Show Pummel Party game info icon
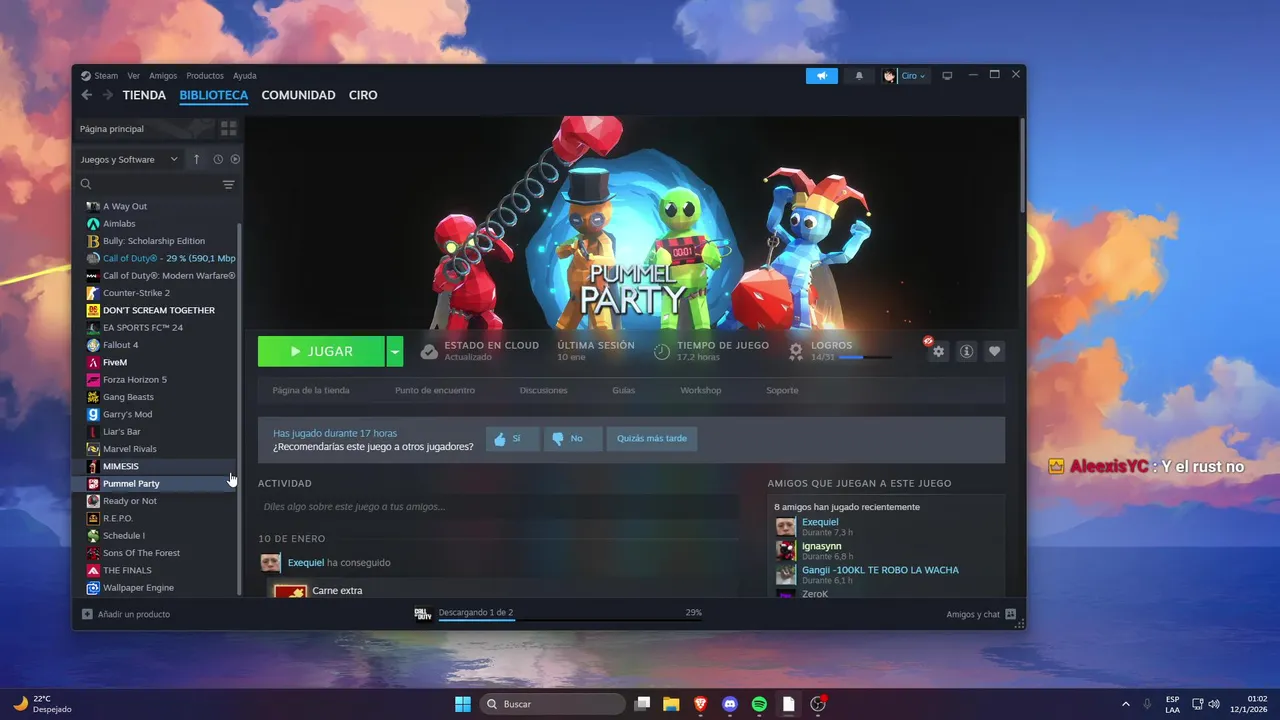 (966, 351)
